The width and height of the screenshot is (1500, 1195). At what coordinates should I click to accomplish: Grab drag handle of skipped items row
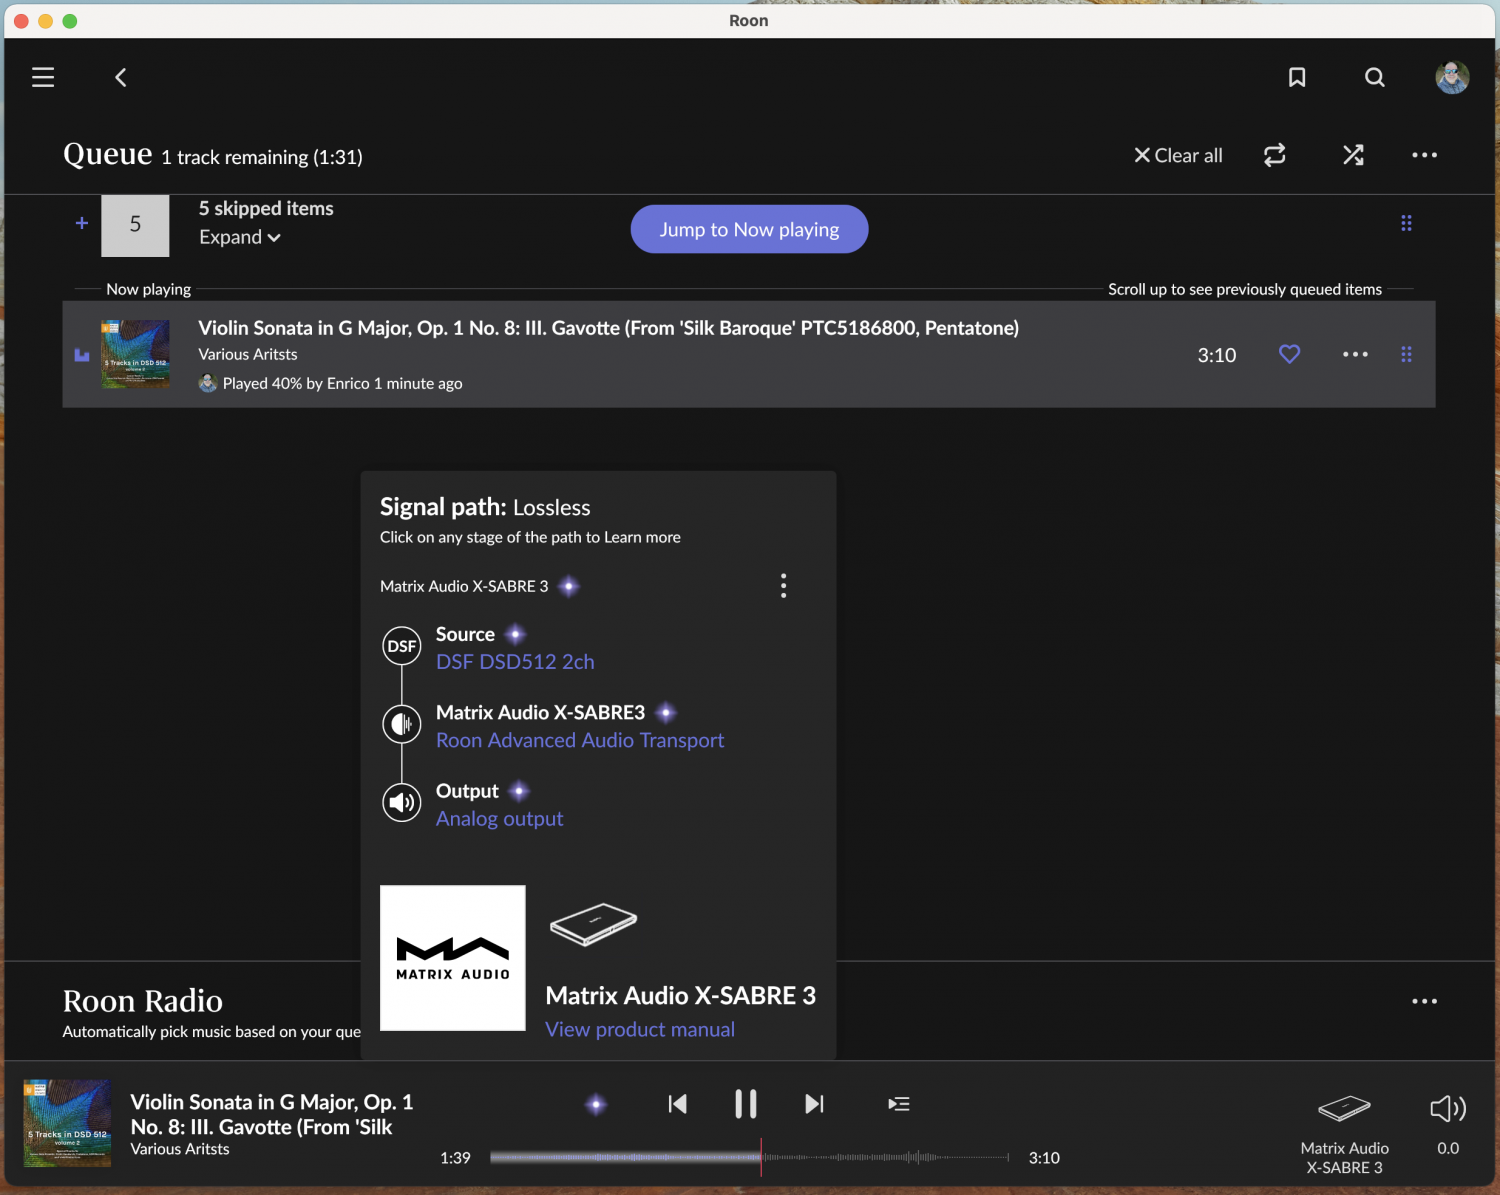coord(1406,223)
